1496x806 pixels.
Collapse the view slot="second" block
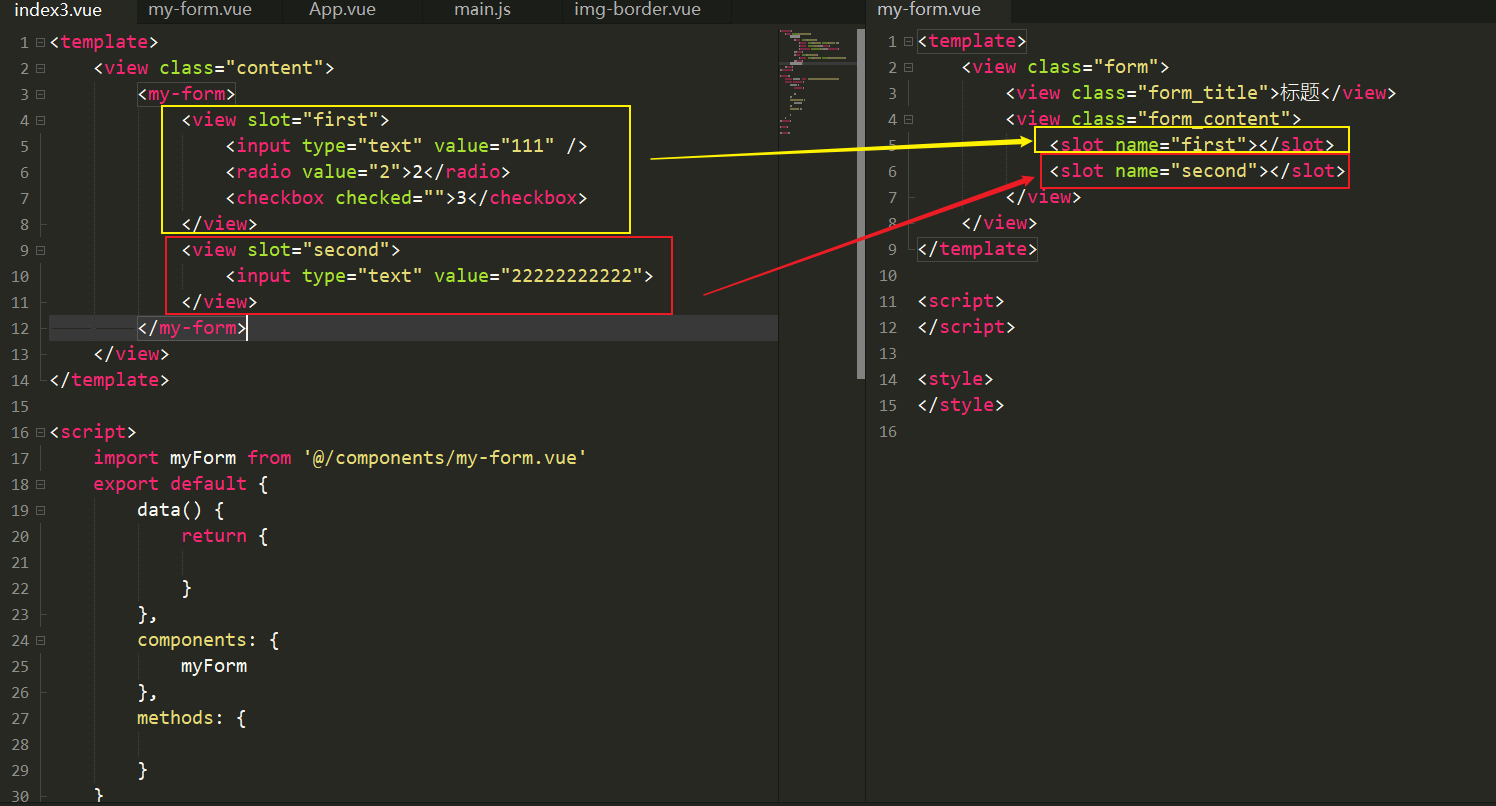(40, 250)
